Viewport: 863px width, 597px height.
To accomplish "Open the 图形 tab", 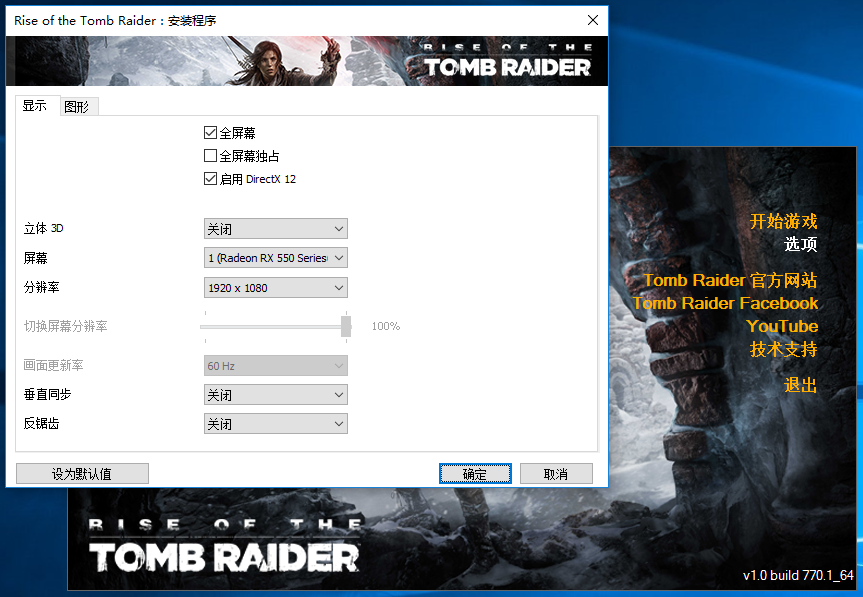I will [x=77, y=107].
